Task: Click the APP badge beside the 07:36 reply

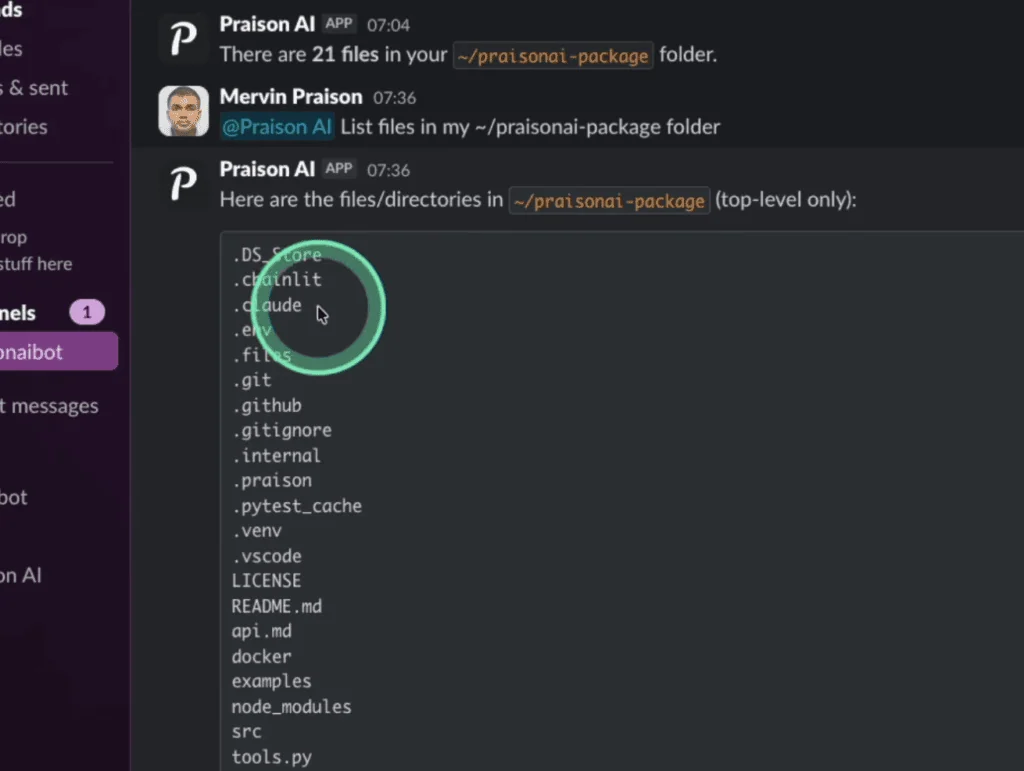Action: pos(340,169)
